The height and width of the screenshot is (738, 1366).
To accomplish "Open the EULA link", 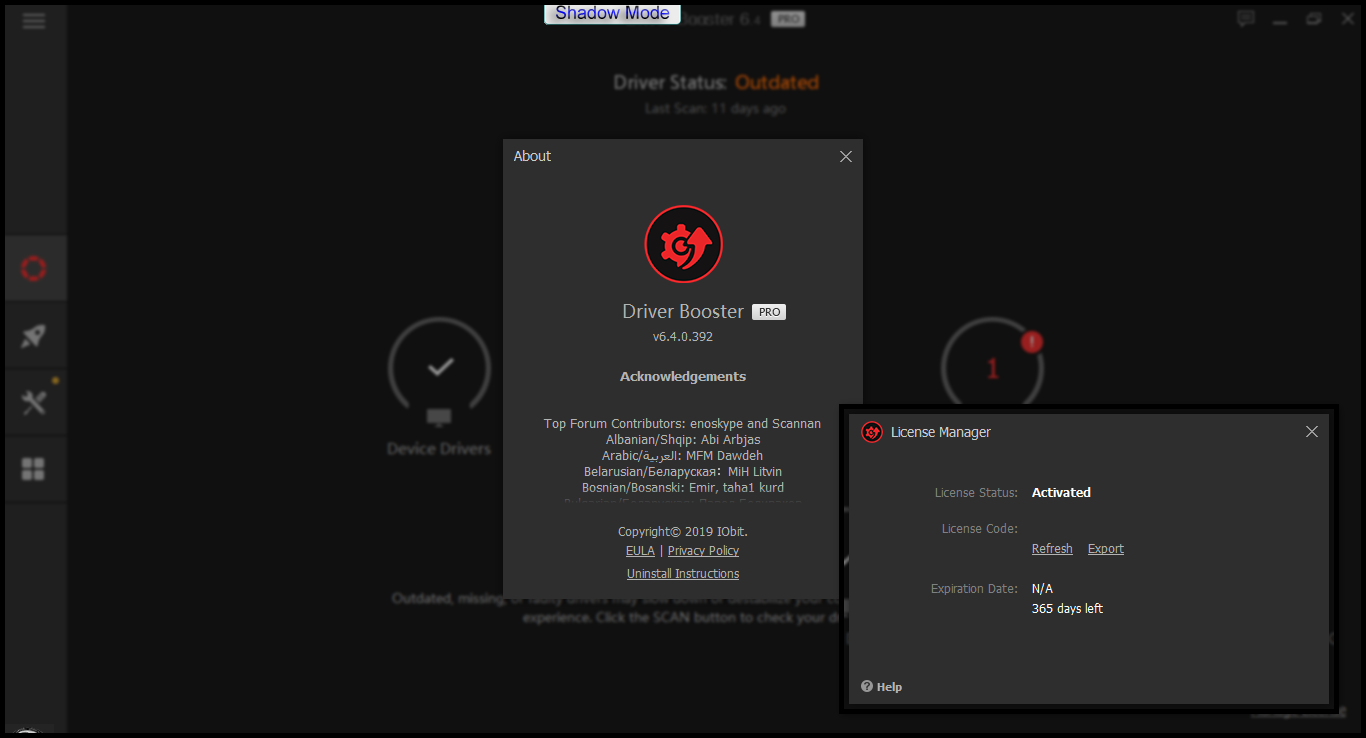I will coord(640,551).
